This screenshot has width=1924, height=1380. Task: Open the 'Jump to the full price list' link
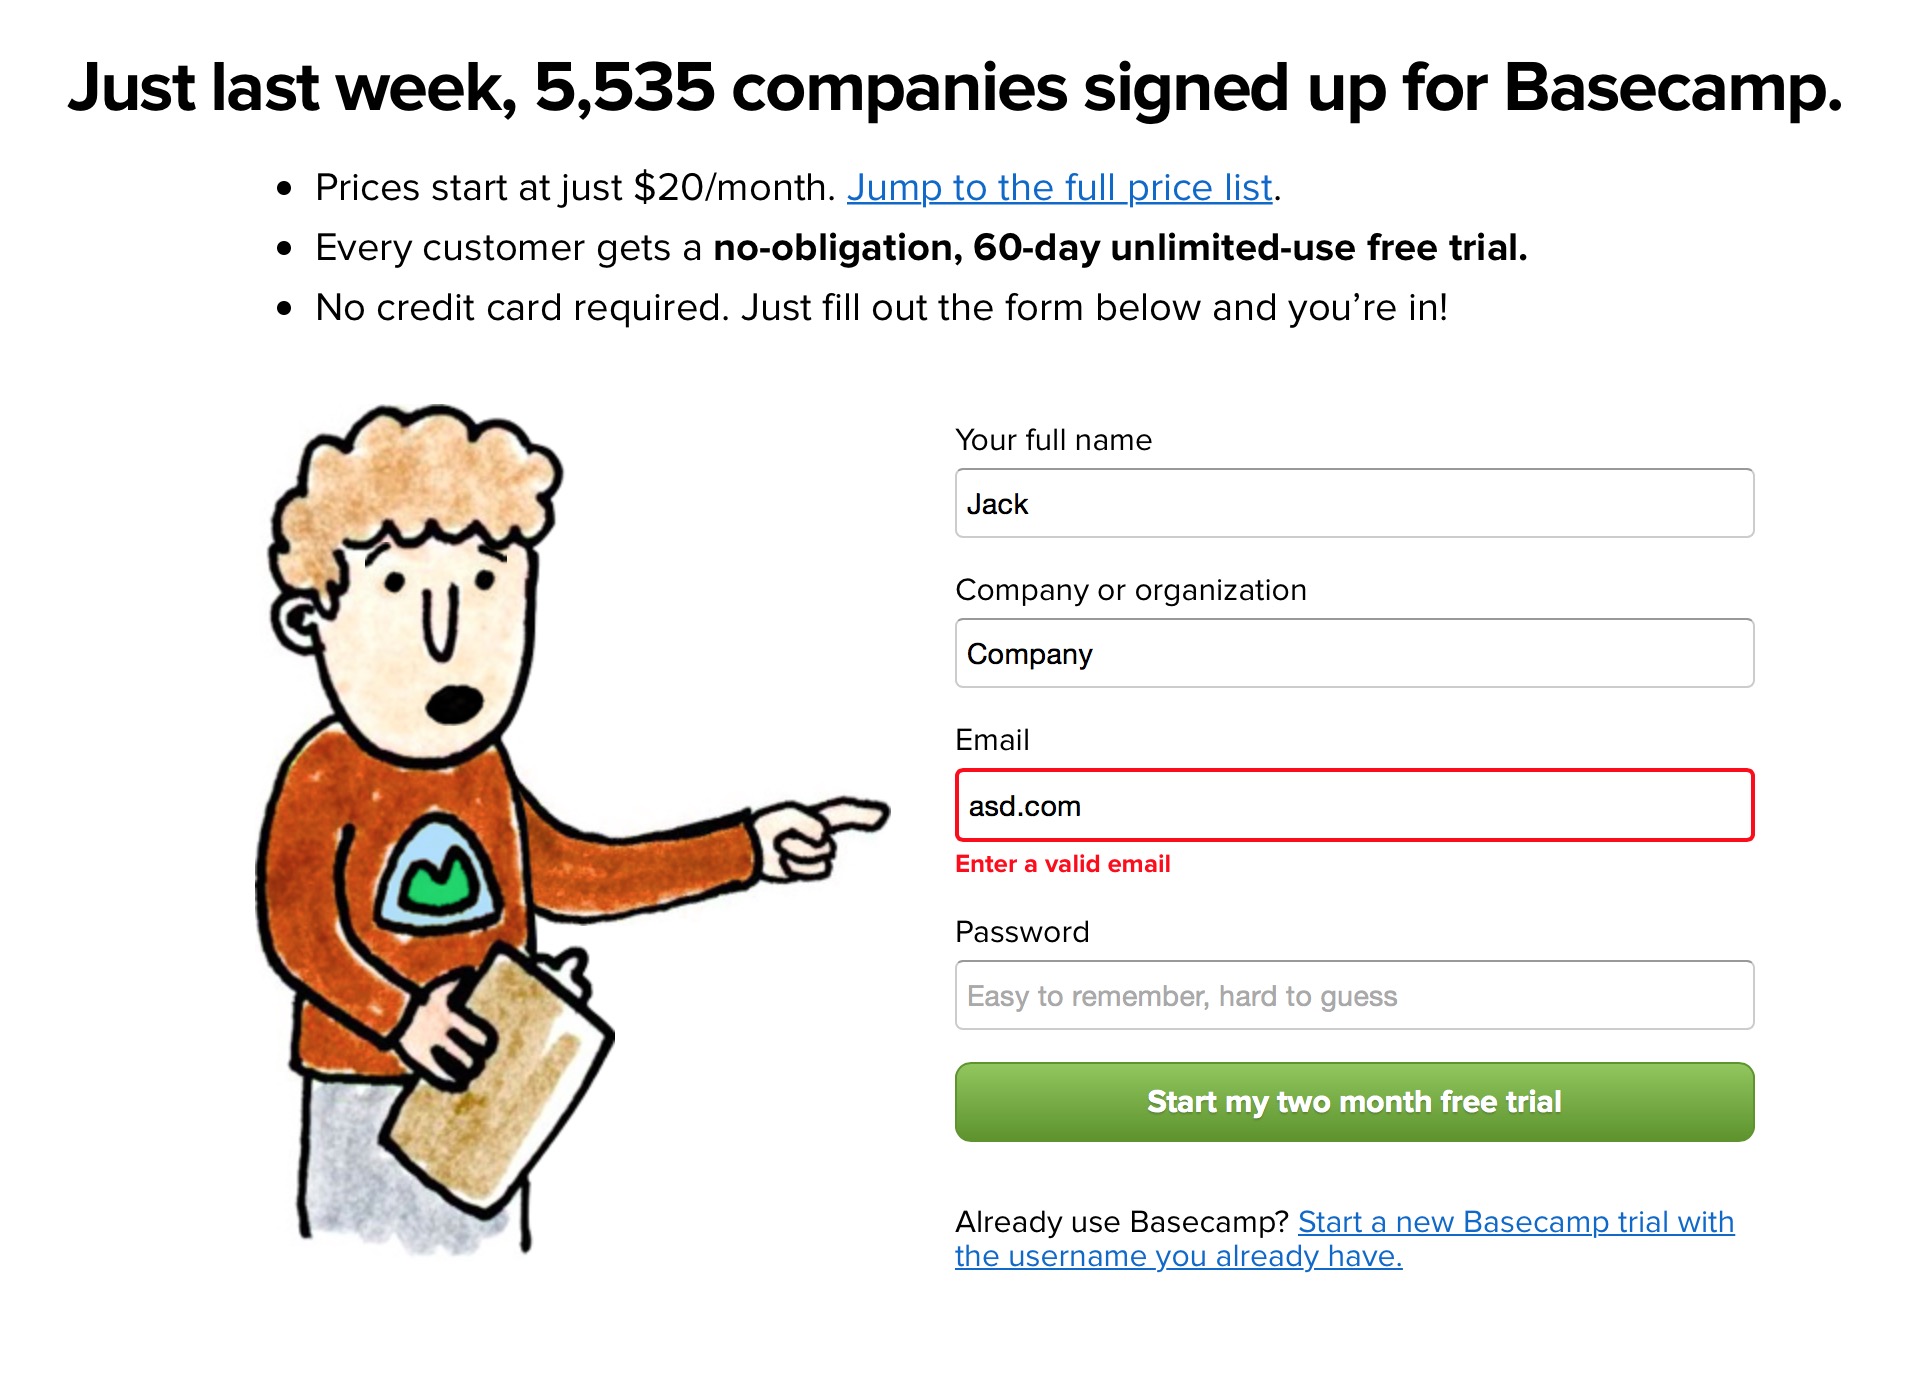1059,188
